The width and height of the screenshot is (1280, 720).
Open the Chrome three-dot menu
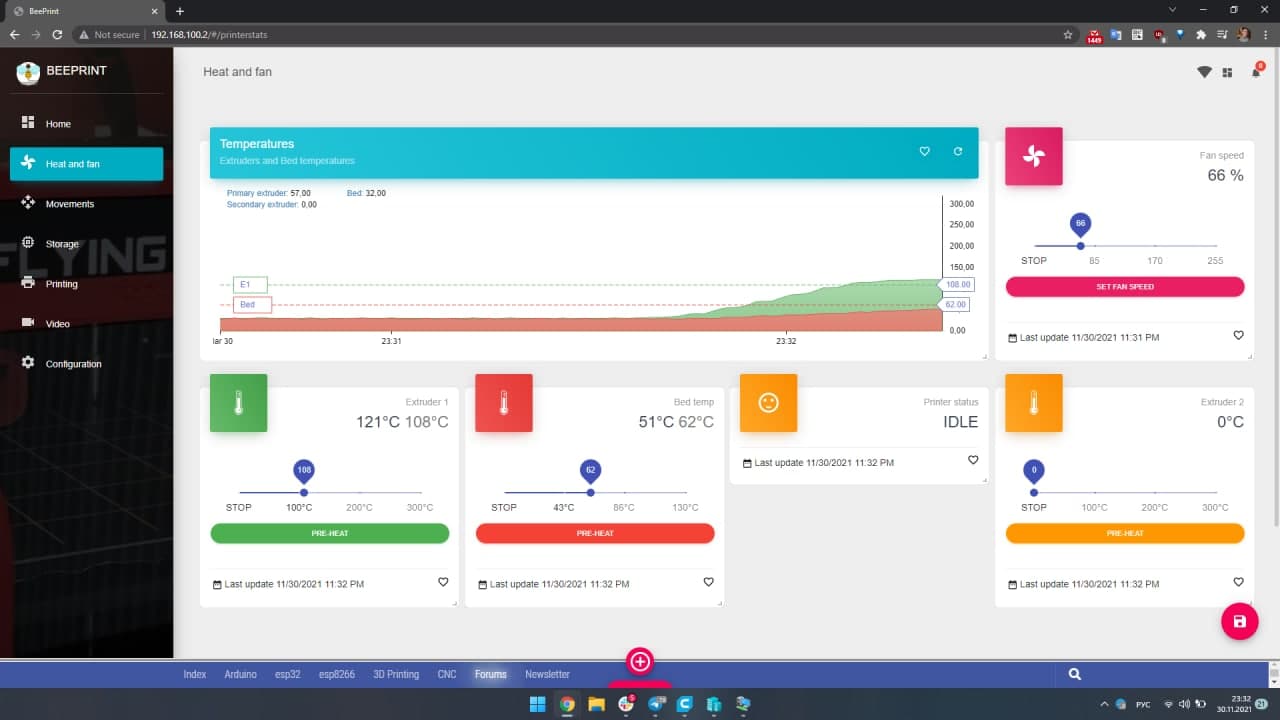[1266, 34]
